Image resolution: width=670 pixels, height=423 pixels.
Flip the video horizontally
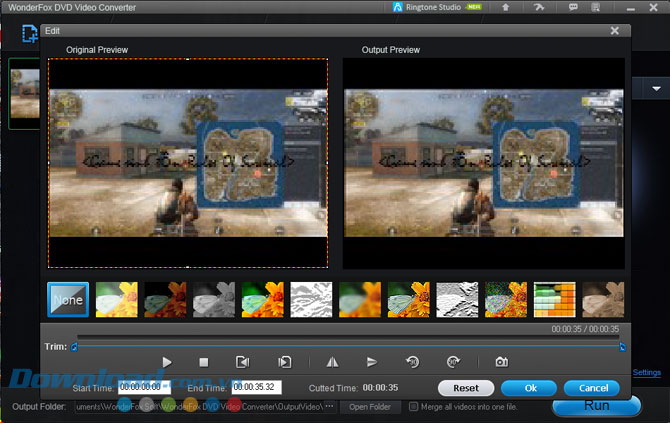[x=332, y=362]
